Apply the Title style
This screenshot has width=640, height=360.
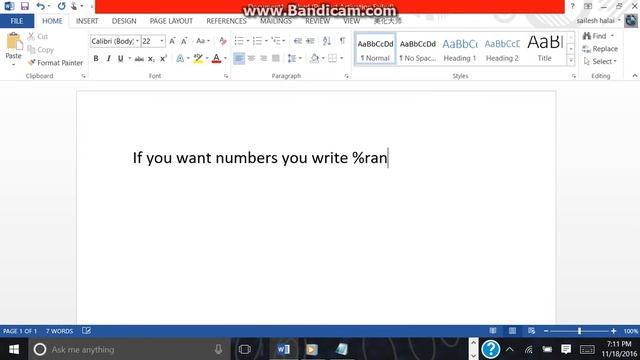coord(545,48)
